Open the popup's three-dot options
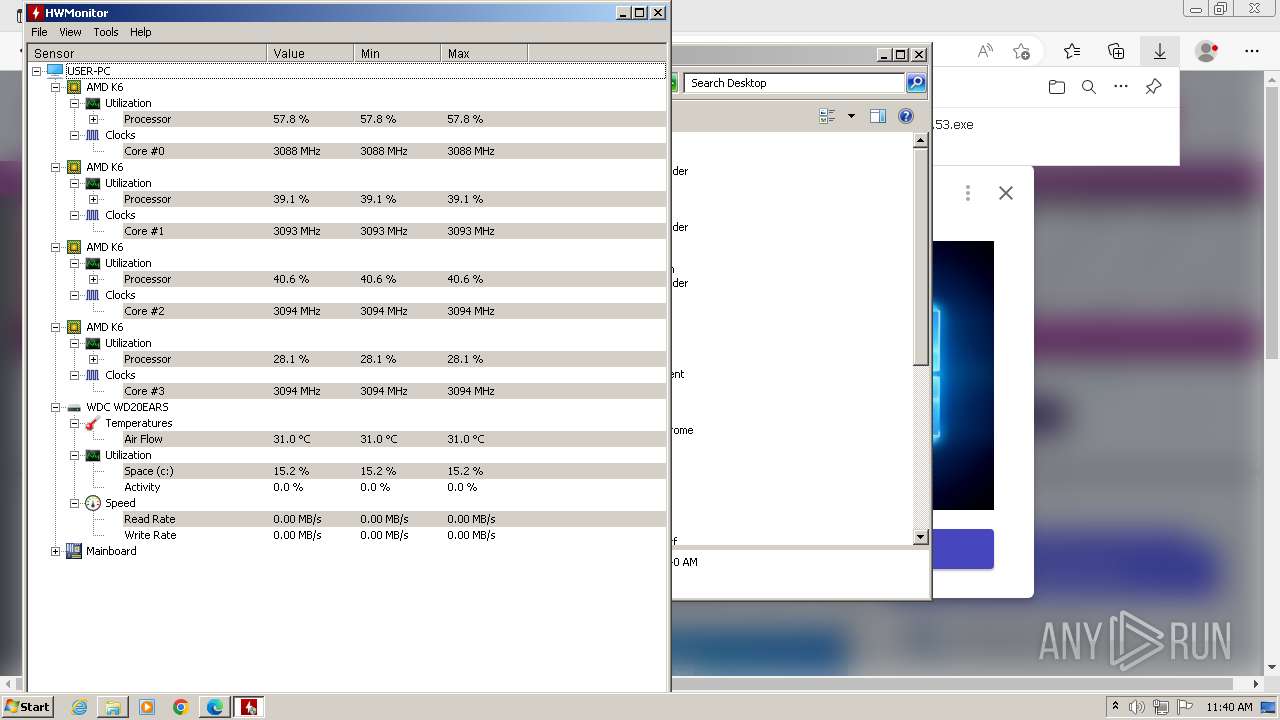1280x720 pixels. coord(967,193)
